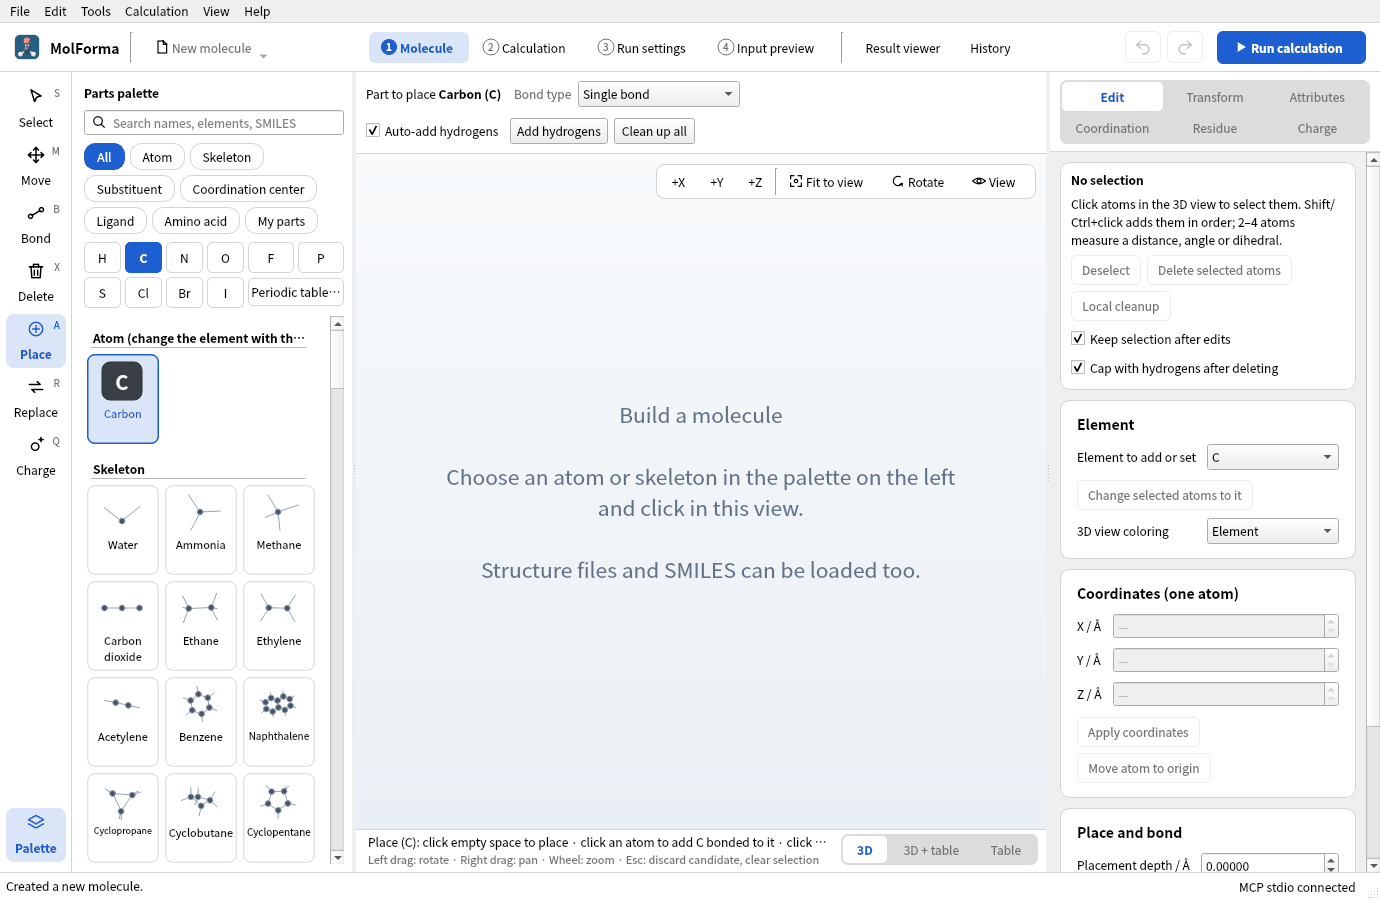Toggle the Palette panel button
The image size is (1380, 900).
[x=36, y=834]
